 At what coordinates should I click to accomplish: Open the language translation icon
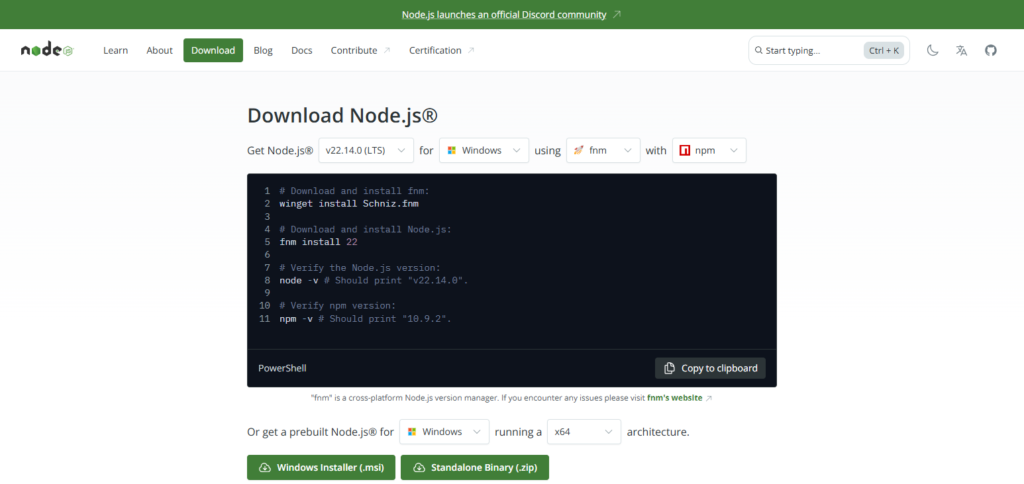pos(961,50)
